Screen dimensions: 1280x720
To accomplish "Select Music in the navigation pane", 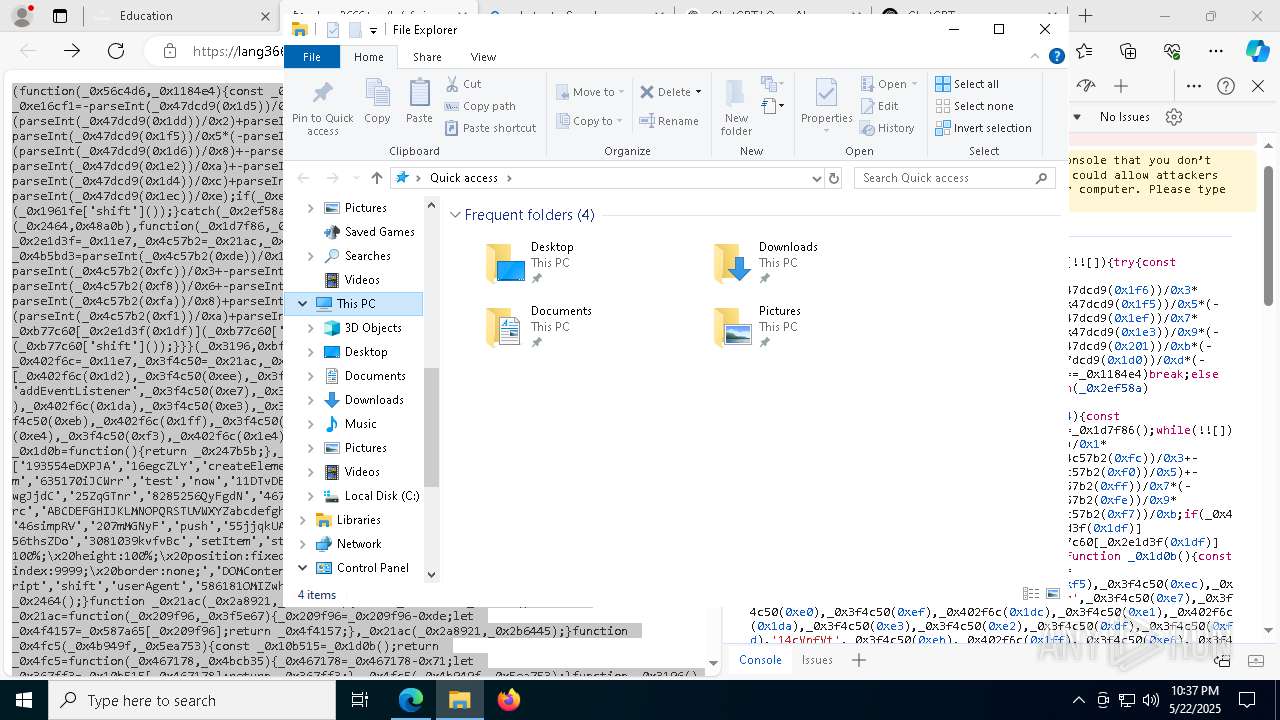I will (360, 424).
